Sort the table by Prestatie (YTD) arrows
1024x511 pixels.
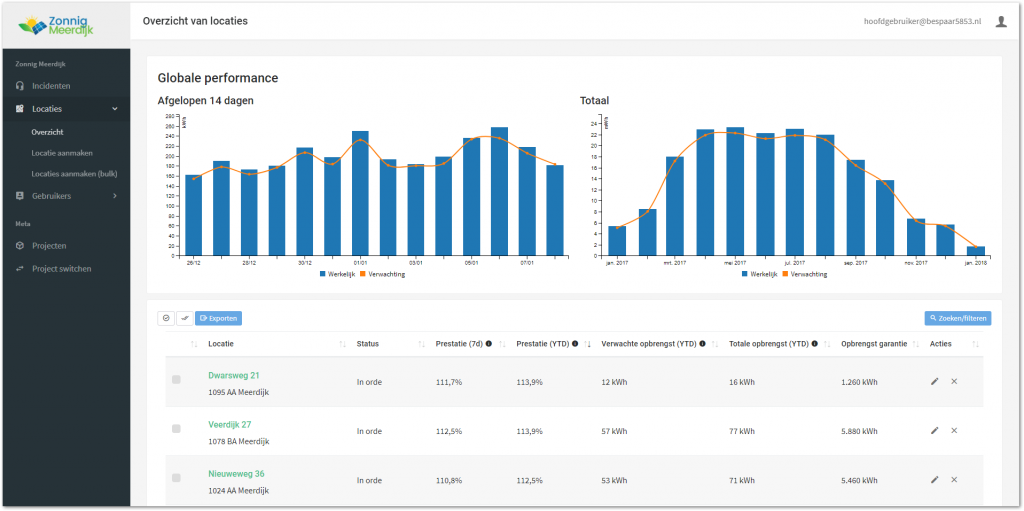tap(588, 344)
